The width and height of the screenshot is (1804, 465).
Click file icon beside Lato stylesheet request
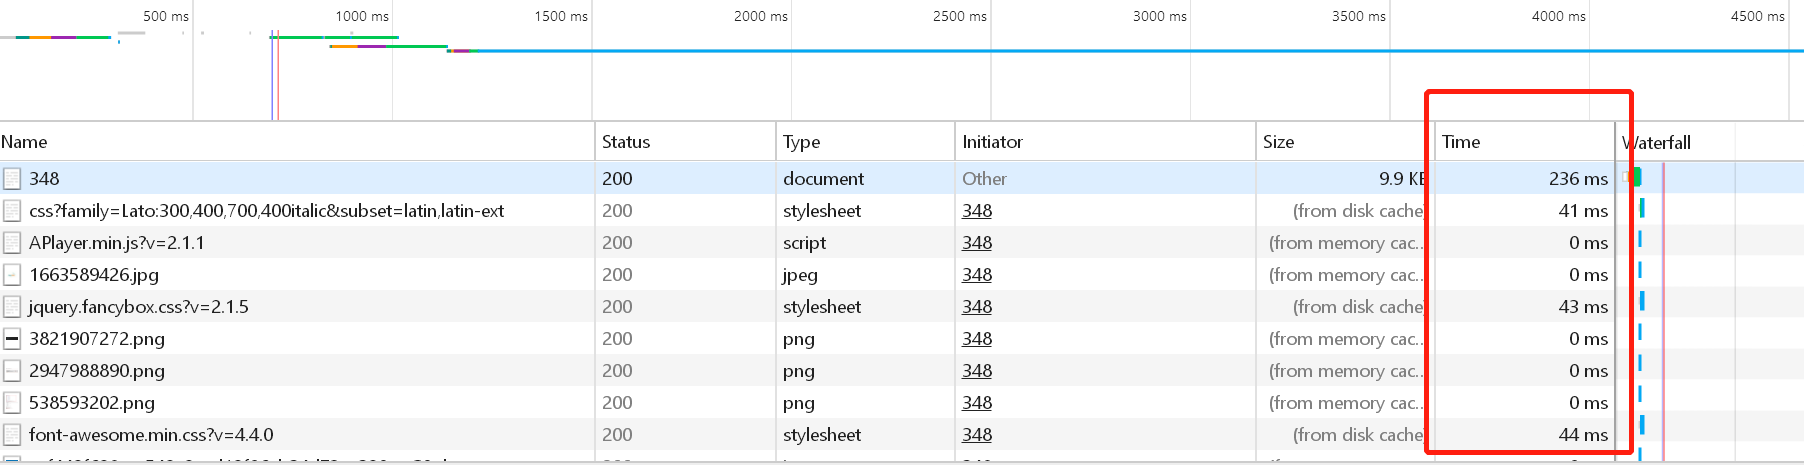tap(12, 210)
